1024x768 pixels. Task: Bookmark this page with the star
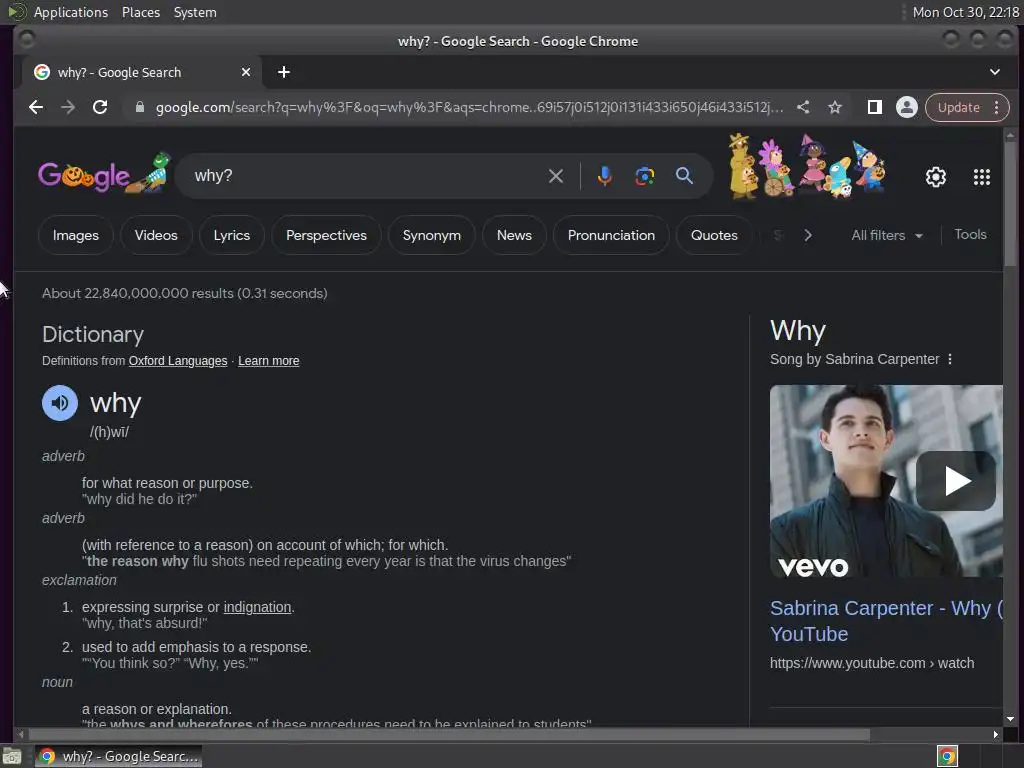click(x=835, y=107)
